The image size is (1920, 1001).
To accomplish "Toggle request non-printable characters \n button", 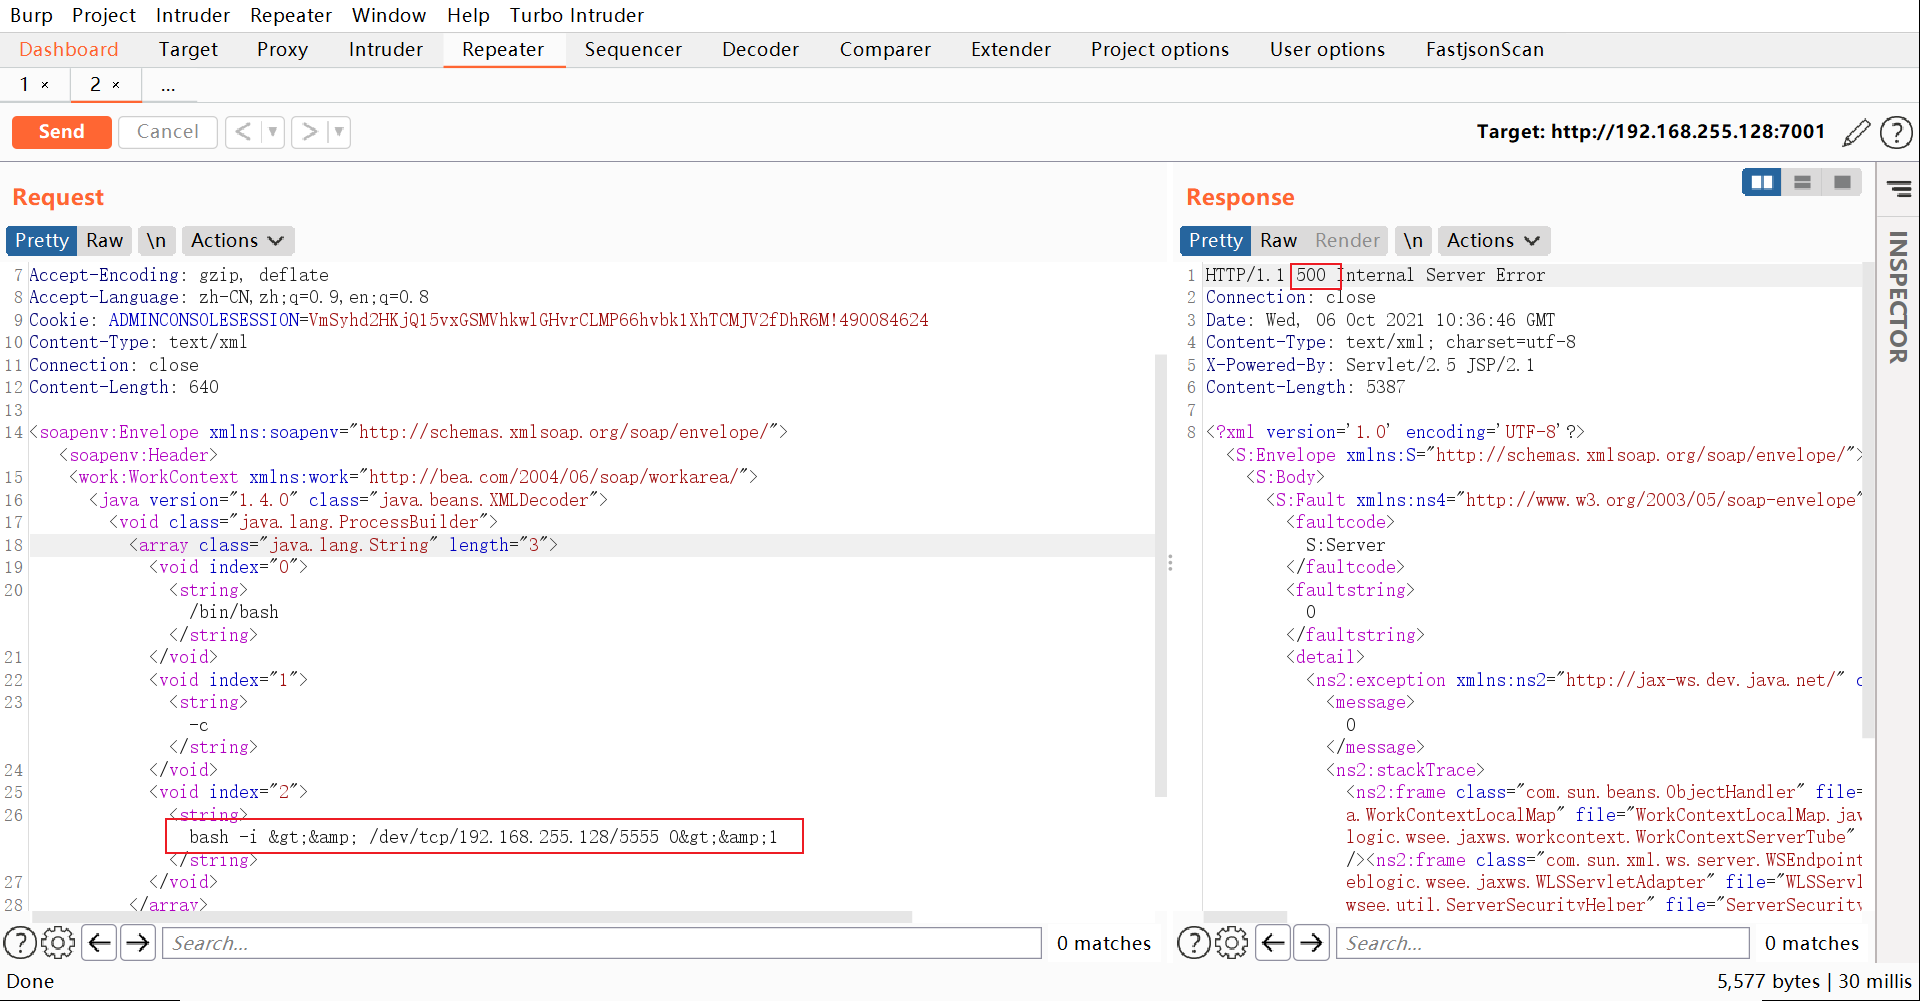I will click(156, 241).
